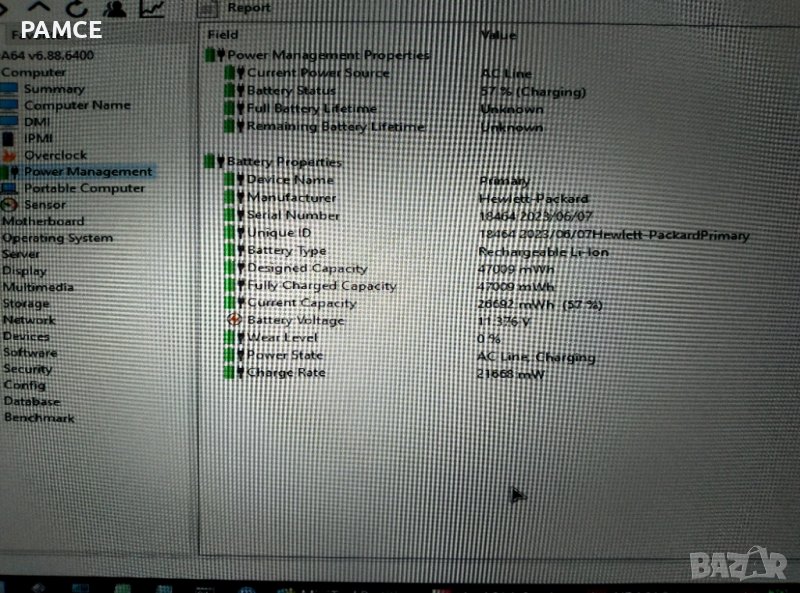Viewport: 800px width, 593px height.
Task: Select the Wear Level row
Action: [x=282, y=338]
